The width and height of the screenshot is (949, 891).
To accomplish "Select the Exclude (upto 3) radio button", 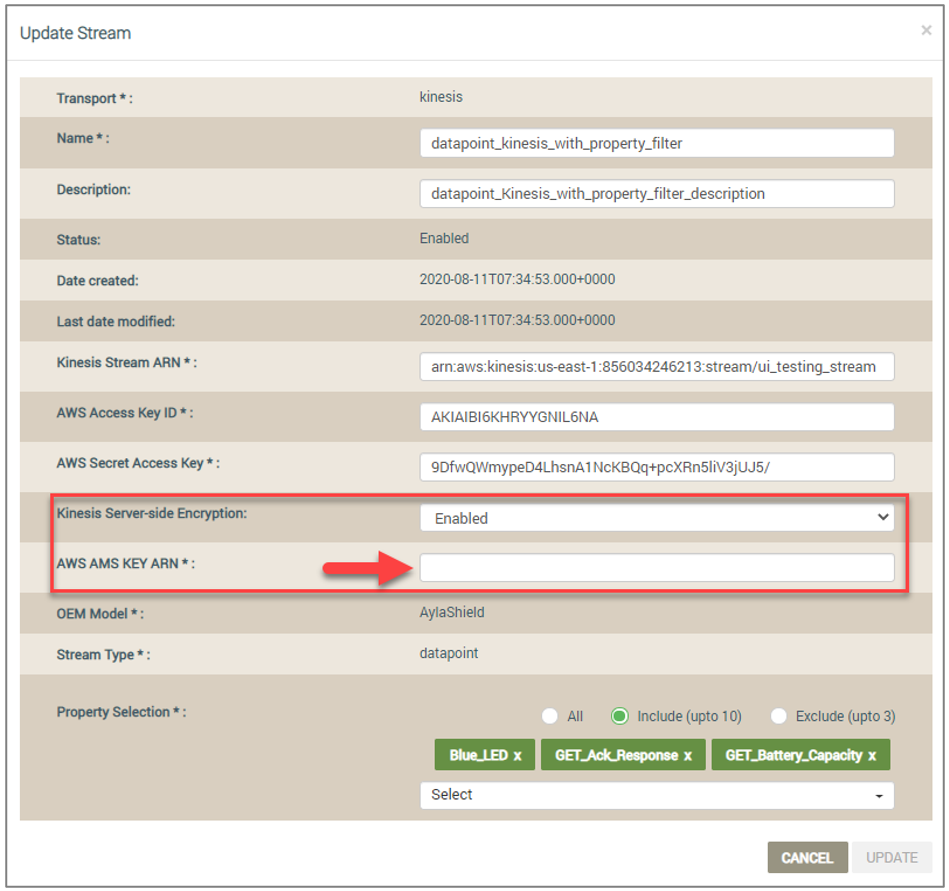I will [778, 716].
